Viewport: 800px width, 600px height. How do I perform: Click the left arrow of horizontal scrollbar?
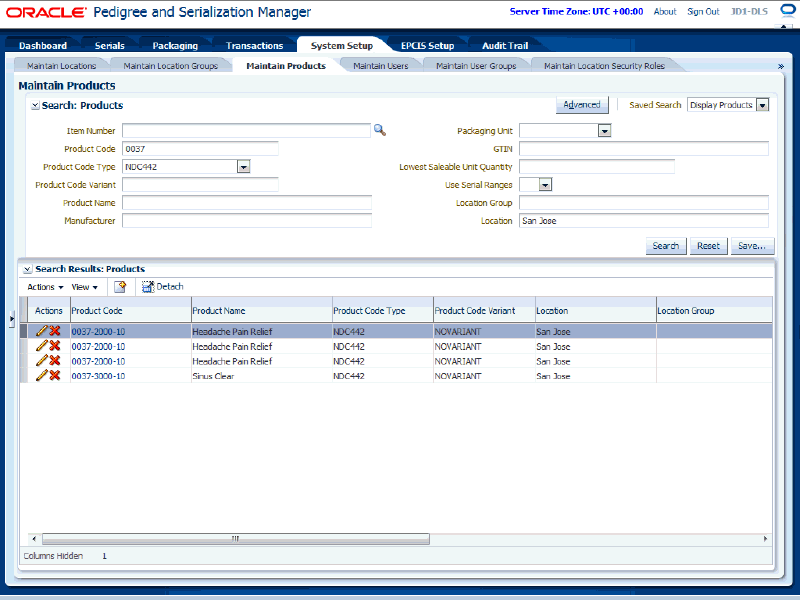coord(34,539)
